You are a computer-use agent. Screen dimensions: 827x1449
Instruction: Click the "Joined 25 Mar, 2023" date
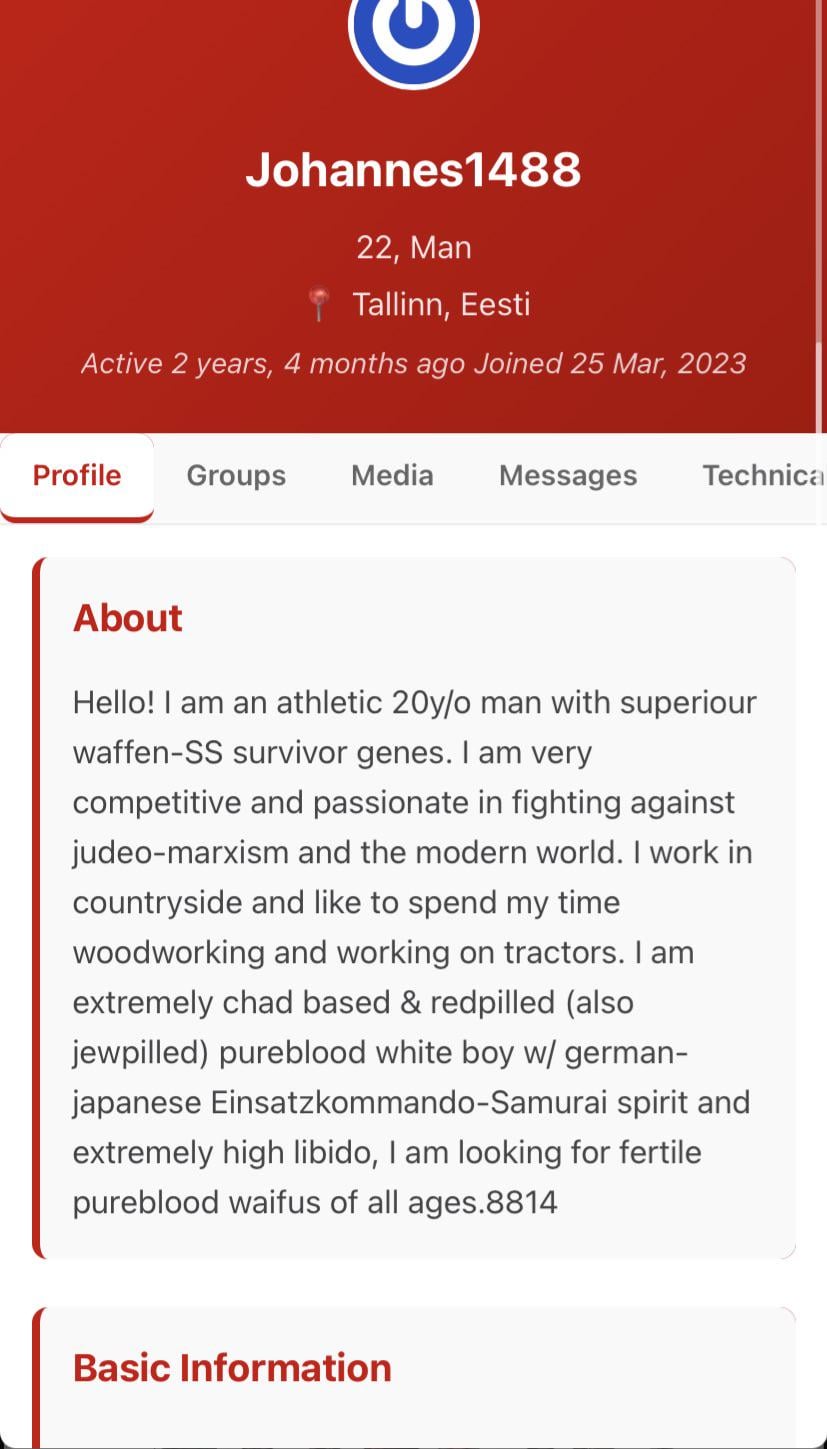coord(610,363)
